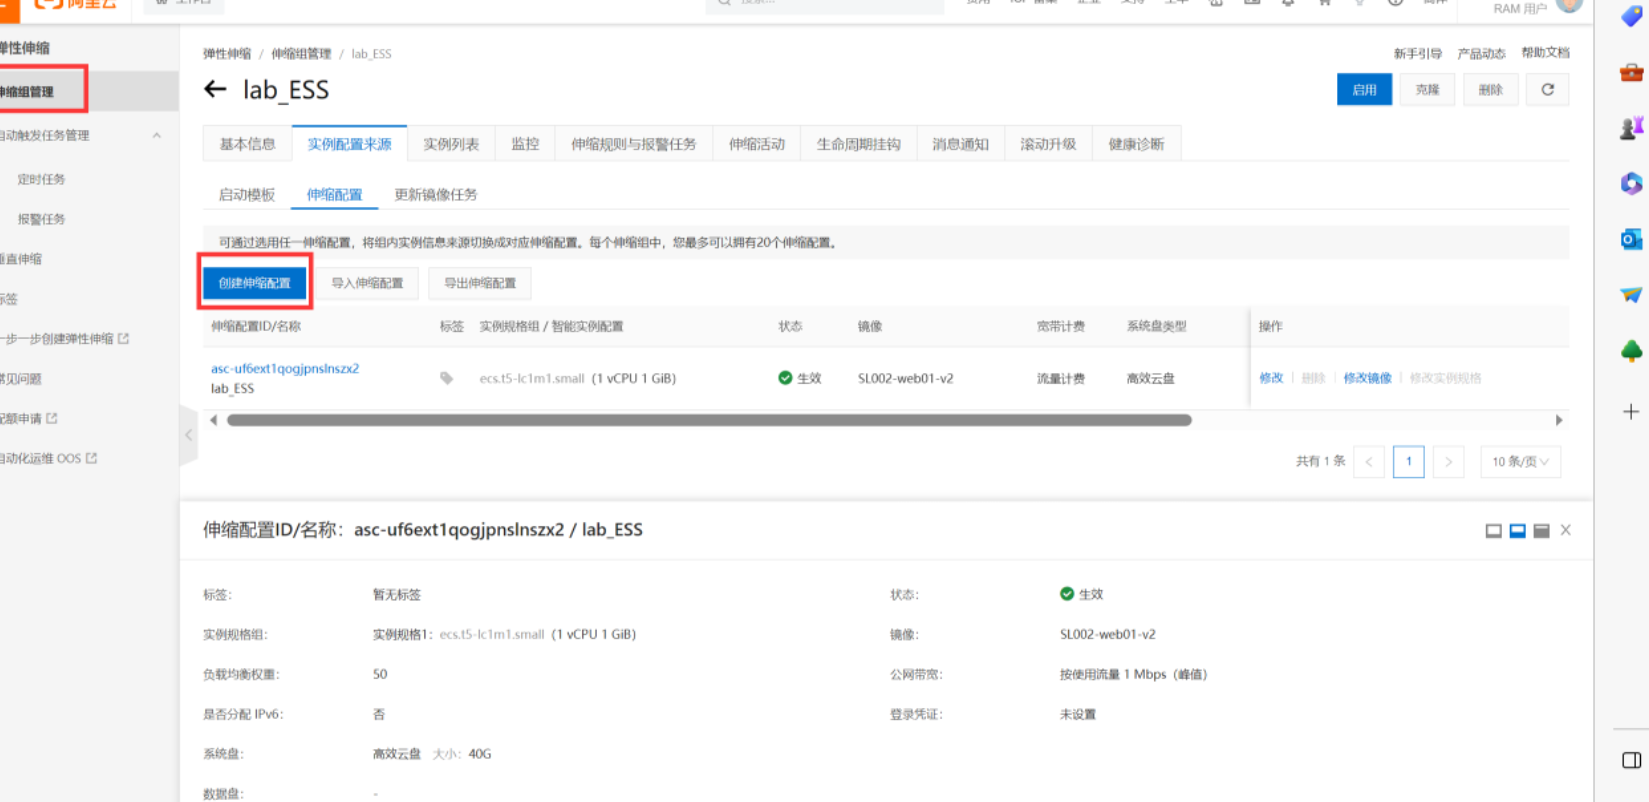The height and width of the screenshot is (802, 1649).
Task: Click the external link icon next to 自动化运维 OOS
Action: click(x=92, y=458)
